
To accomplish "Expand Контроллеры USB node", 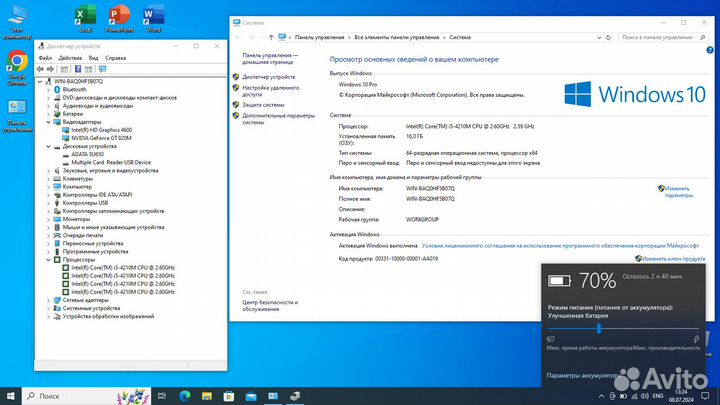I will (48, 203).
